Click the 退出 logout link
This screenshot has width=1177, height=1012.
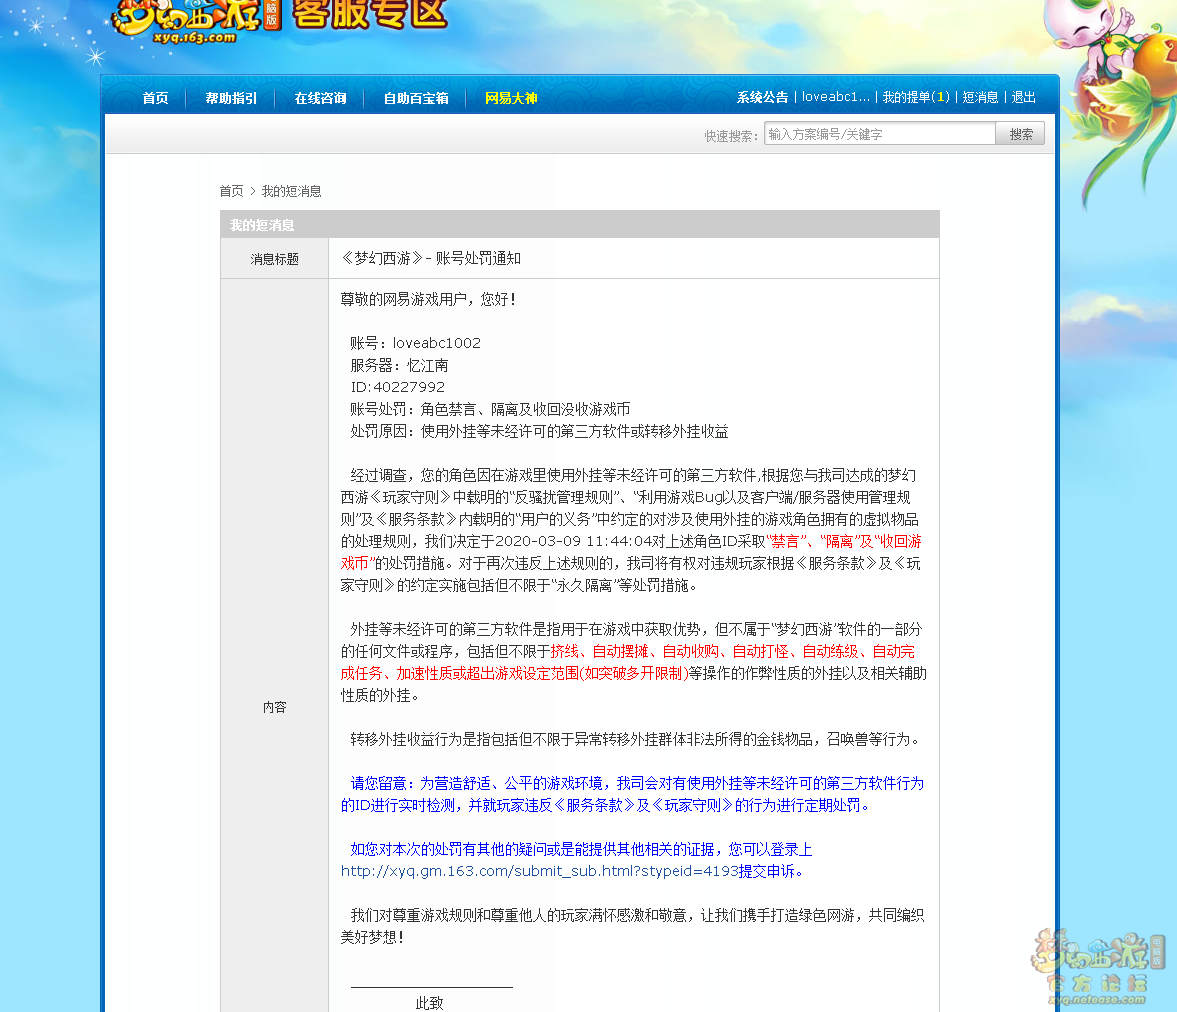pos(1023,98)
